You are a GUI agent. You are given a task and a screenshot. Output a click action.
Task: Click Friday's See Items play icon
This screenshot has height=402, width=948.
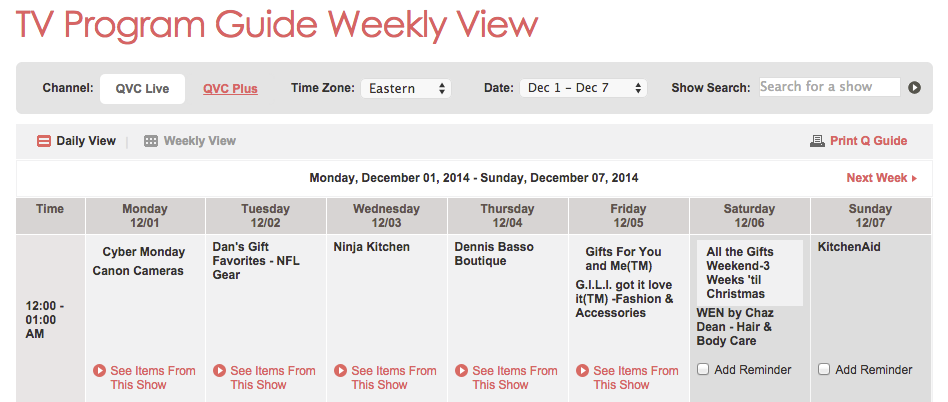[582, 371]
